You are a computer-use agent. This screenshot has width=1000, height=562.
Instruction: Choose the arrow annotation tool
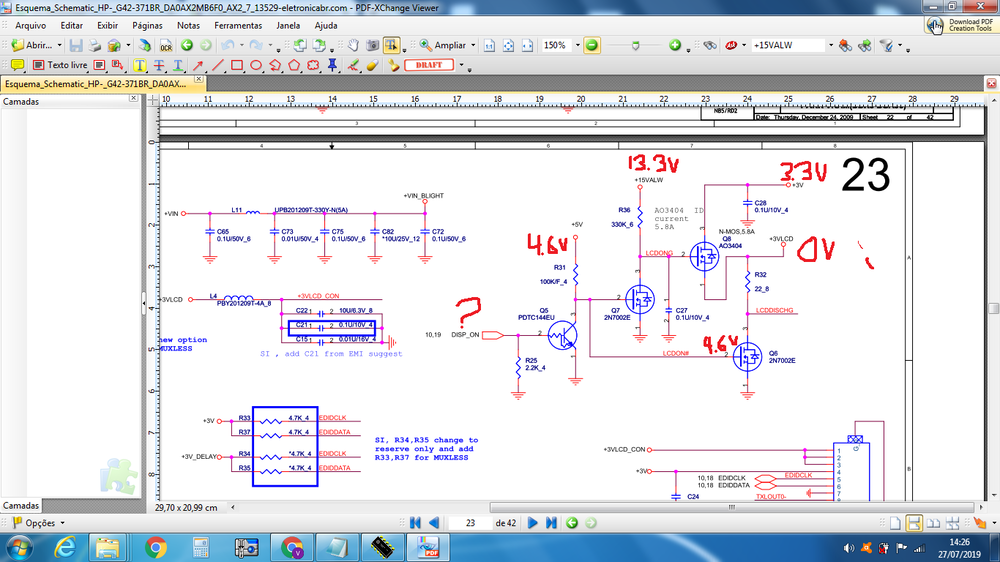(199, 65)
